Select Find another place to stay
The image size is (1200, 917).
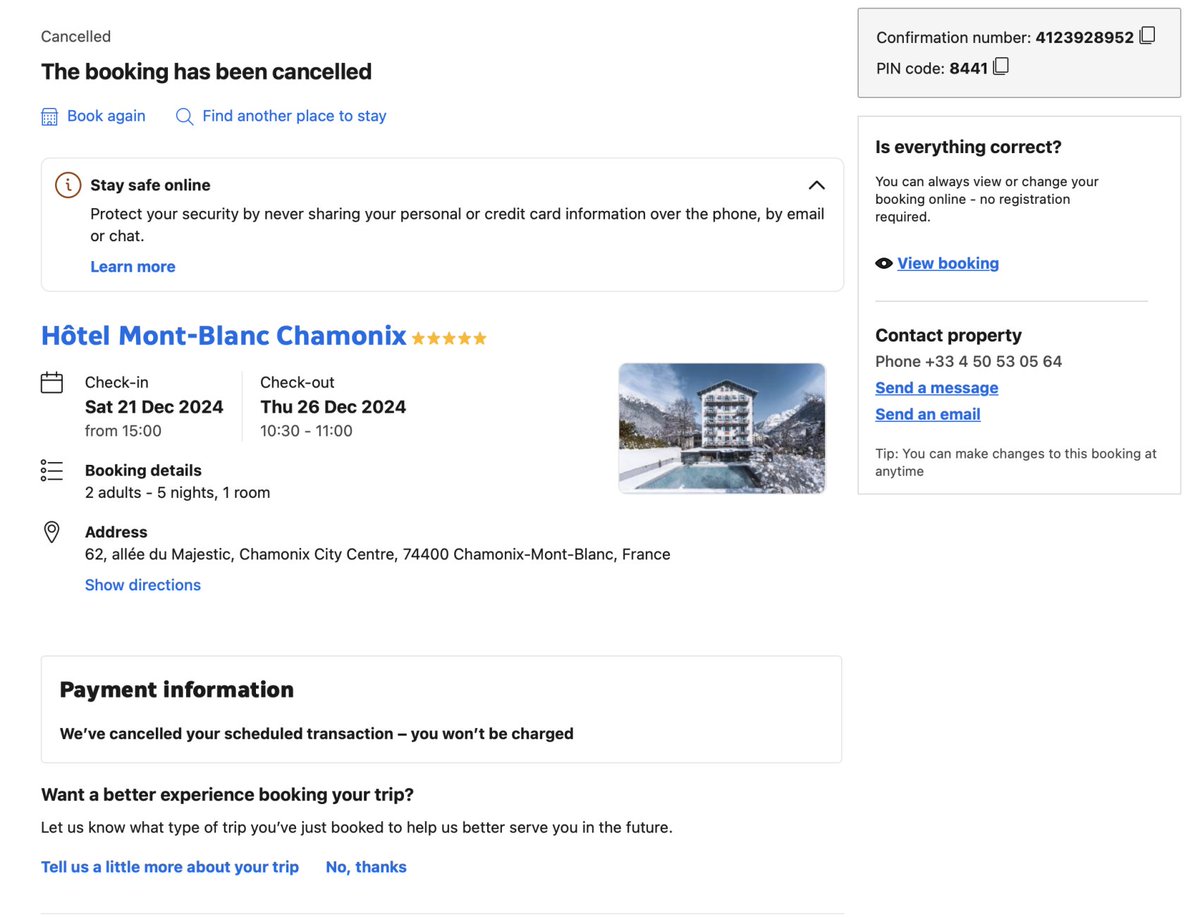click(294, 116)
